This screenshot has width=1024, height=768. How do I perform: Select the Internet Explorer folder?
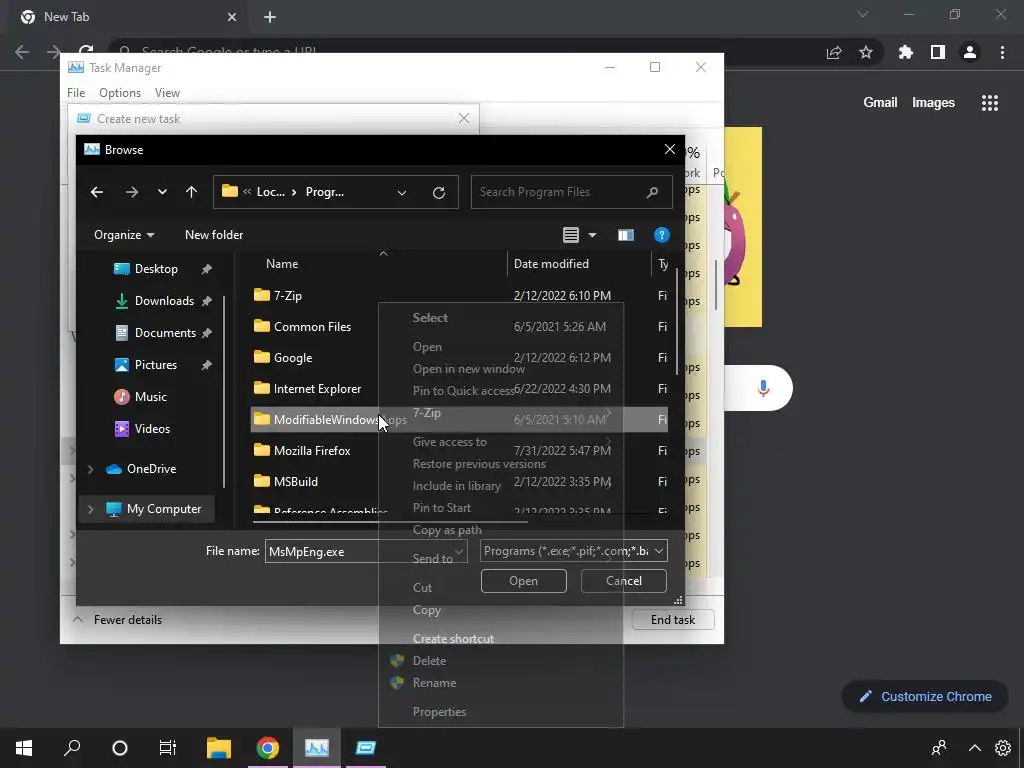317,389
